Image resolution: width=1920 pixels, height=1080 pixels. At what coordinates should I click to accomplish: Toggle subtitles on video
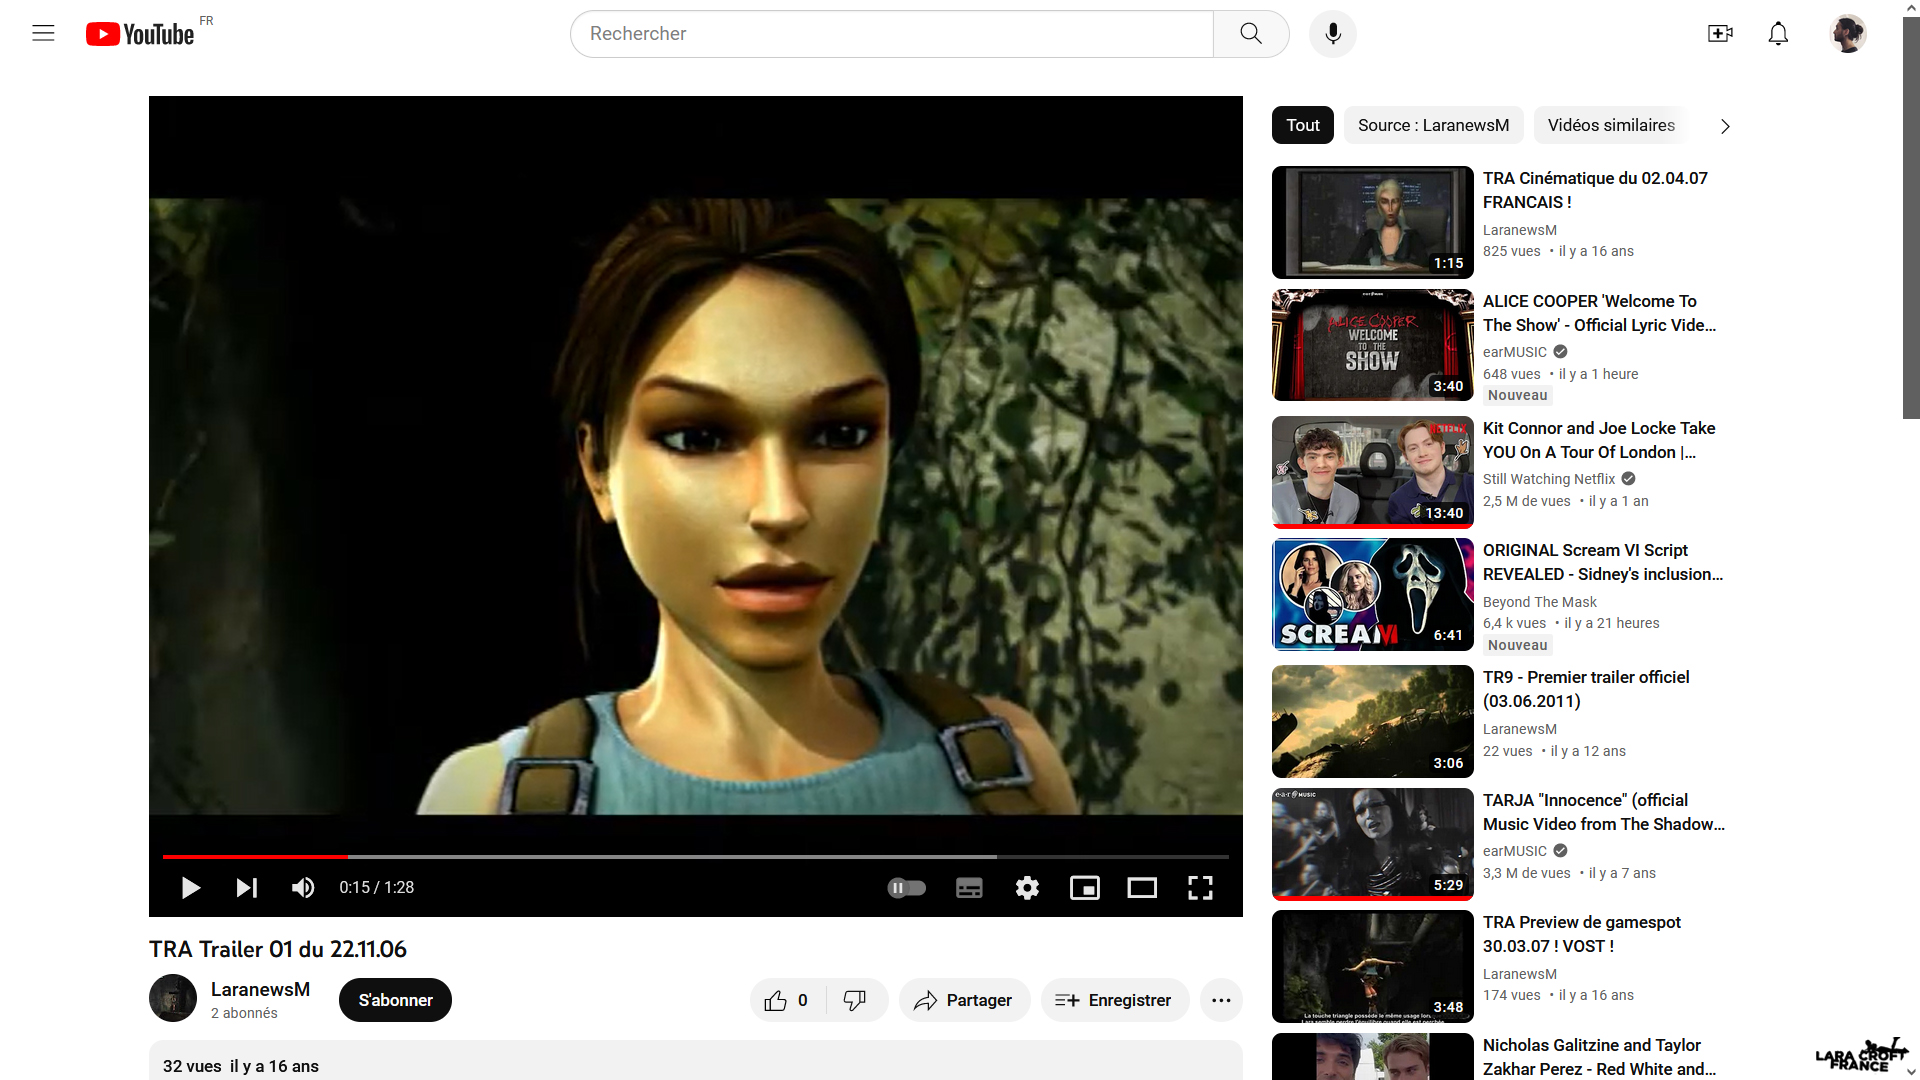point(969,888)
